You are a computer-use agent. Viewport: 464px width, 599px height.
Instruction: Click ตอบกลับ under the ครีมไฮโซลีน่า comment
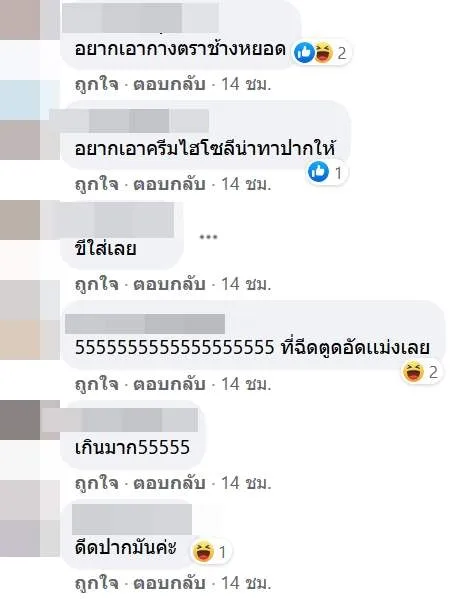point(169,185)
